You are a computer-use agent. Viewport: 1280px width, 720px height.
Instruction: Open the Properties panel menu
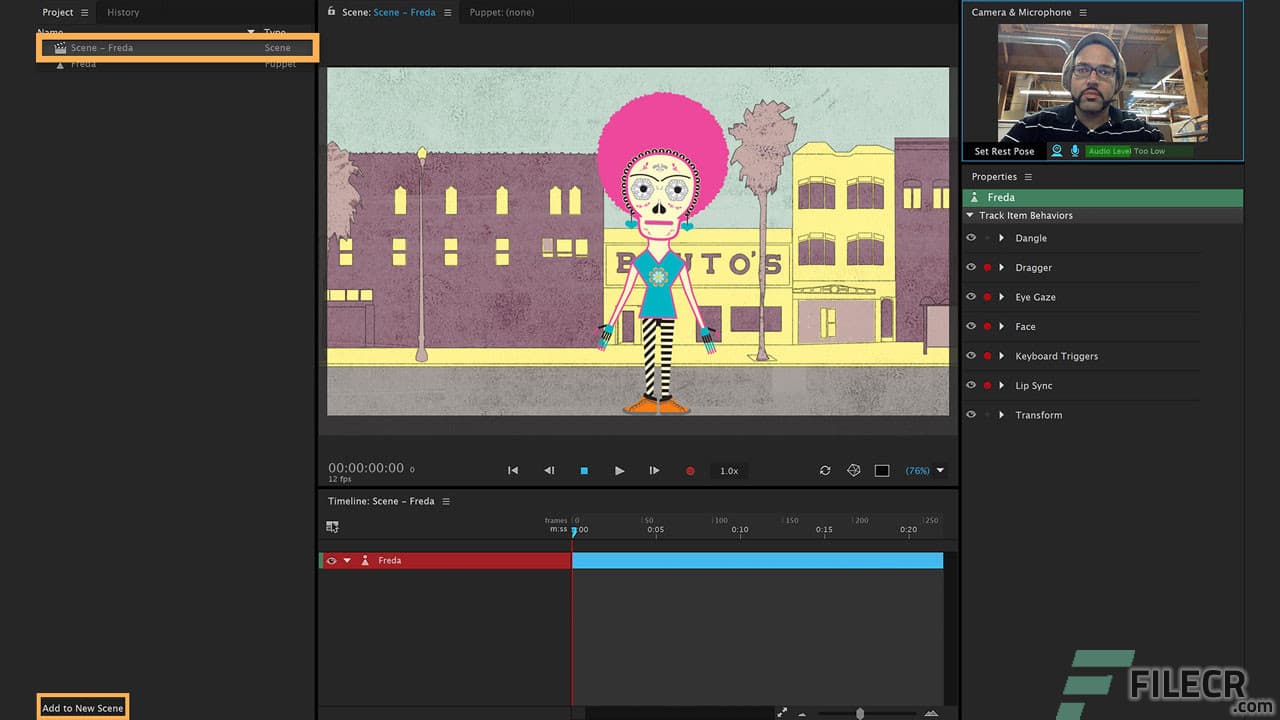[x=1029, y=176]
